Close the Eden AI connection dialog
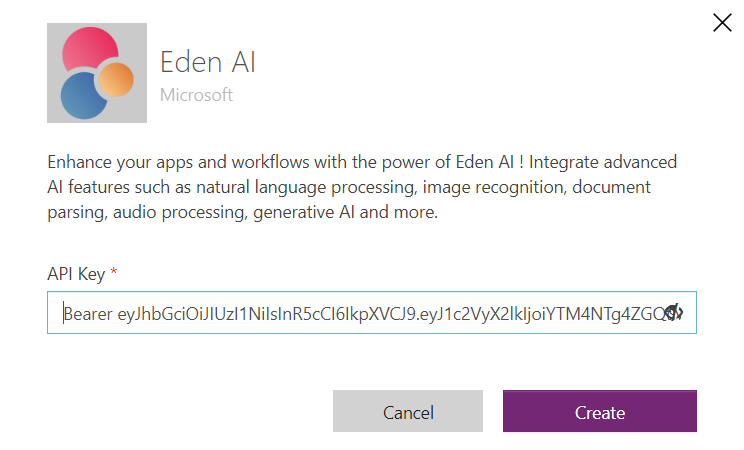Image resolution: width=744 pixels, height=450 pixels. 722,23
